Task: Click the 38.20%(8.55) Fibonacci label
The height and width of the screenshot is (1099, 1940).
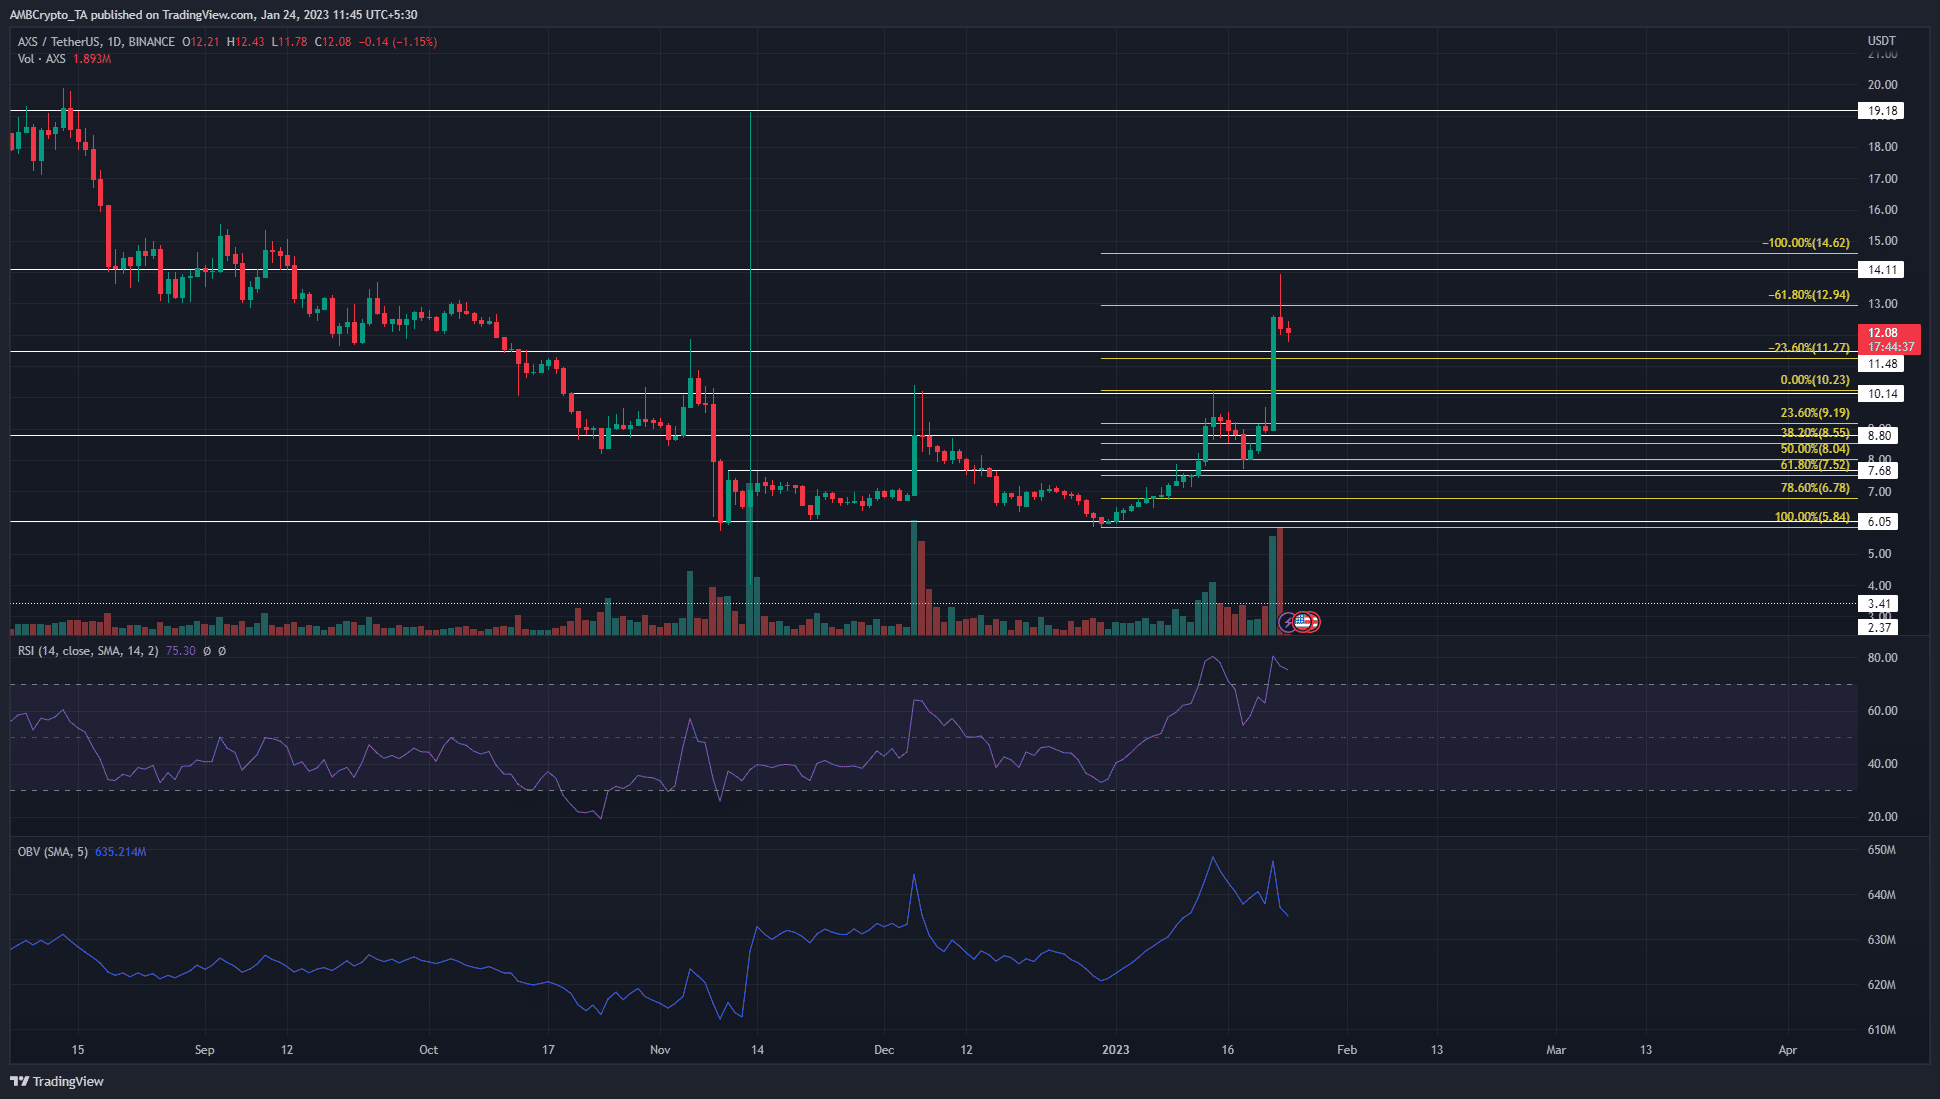Action: click(x=1815, y=433)
